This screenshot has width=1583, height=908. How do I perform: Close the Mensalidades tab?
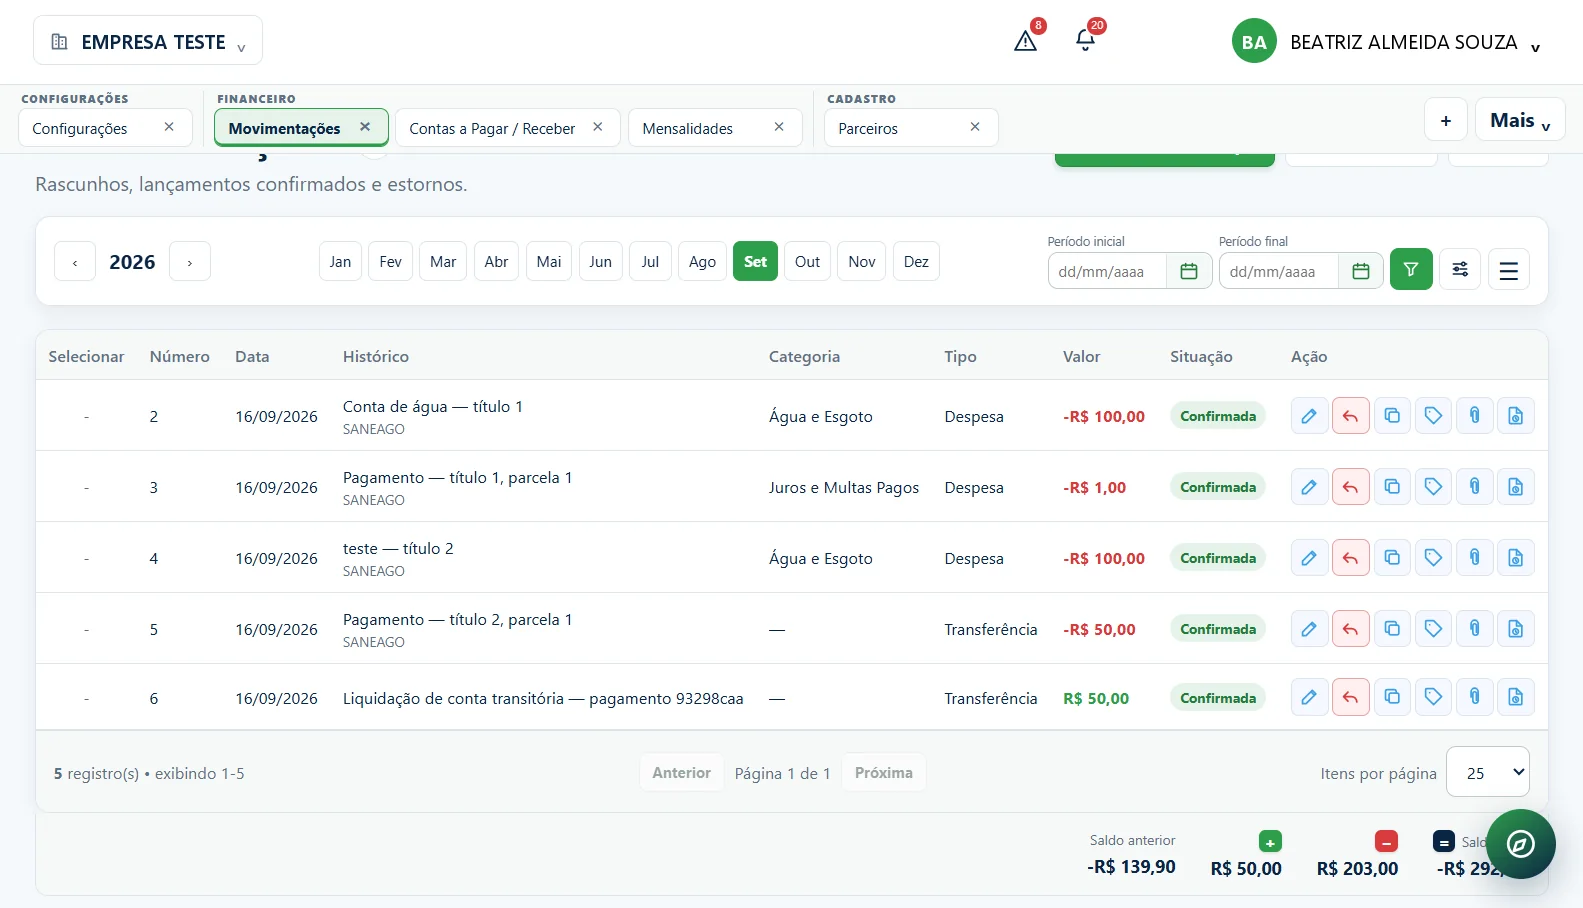click(x=779, y=127)
